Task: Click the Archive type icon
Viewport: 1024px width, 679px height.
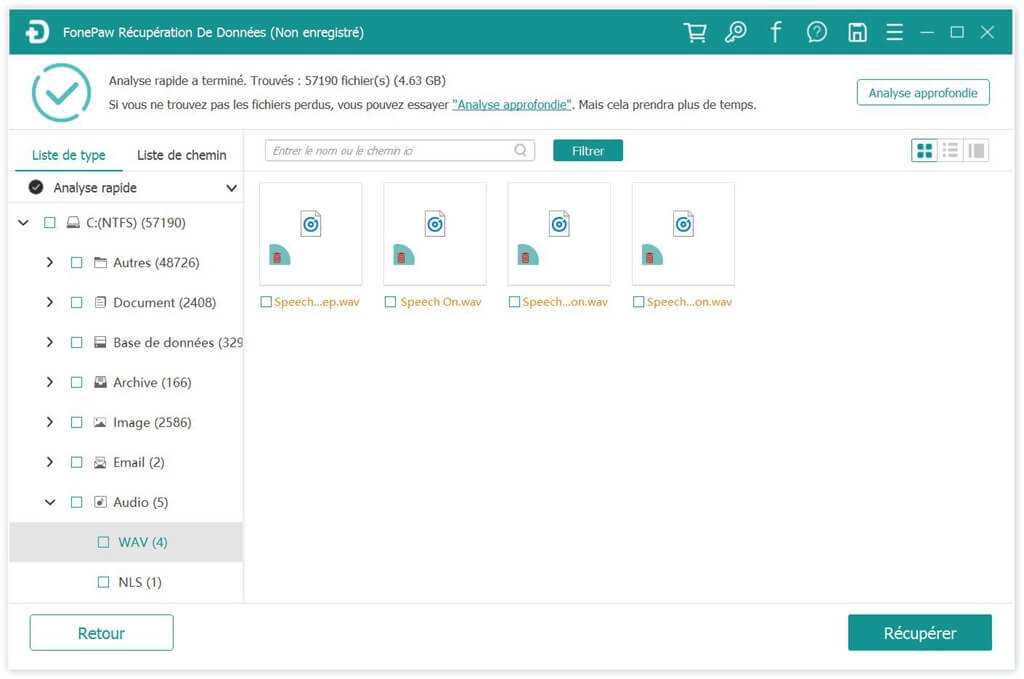Action: pyautogui.click(x=100, y=382)
